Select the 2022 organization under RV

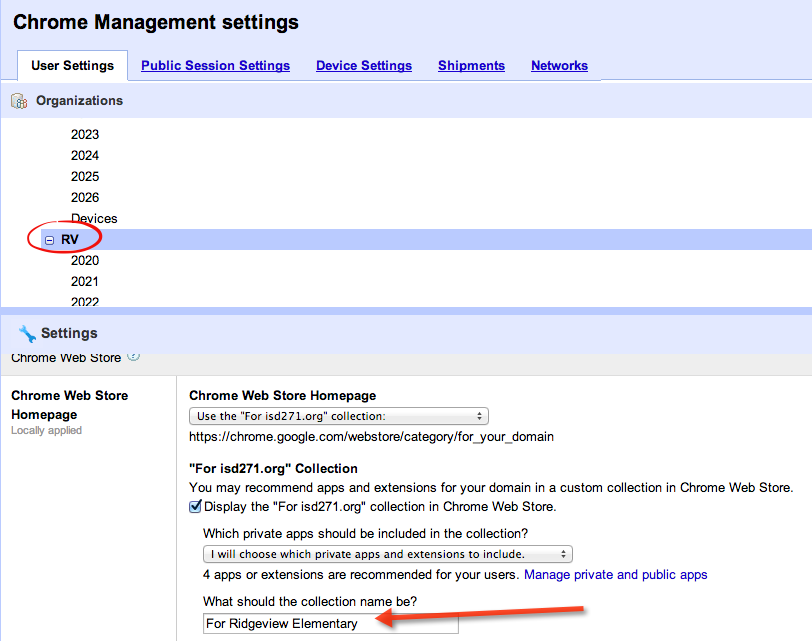85,301
